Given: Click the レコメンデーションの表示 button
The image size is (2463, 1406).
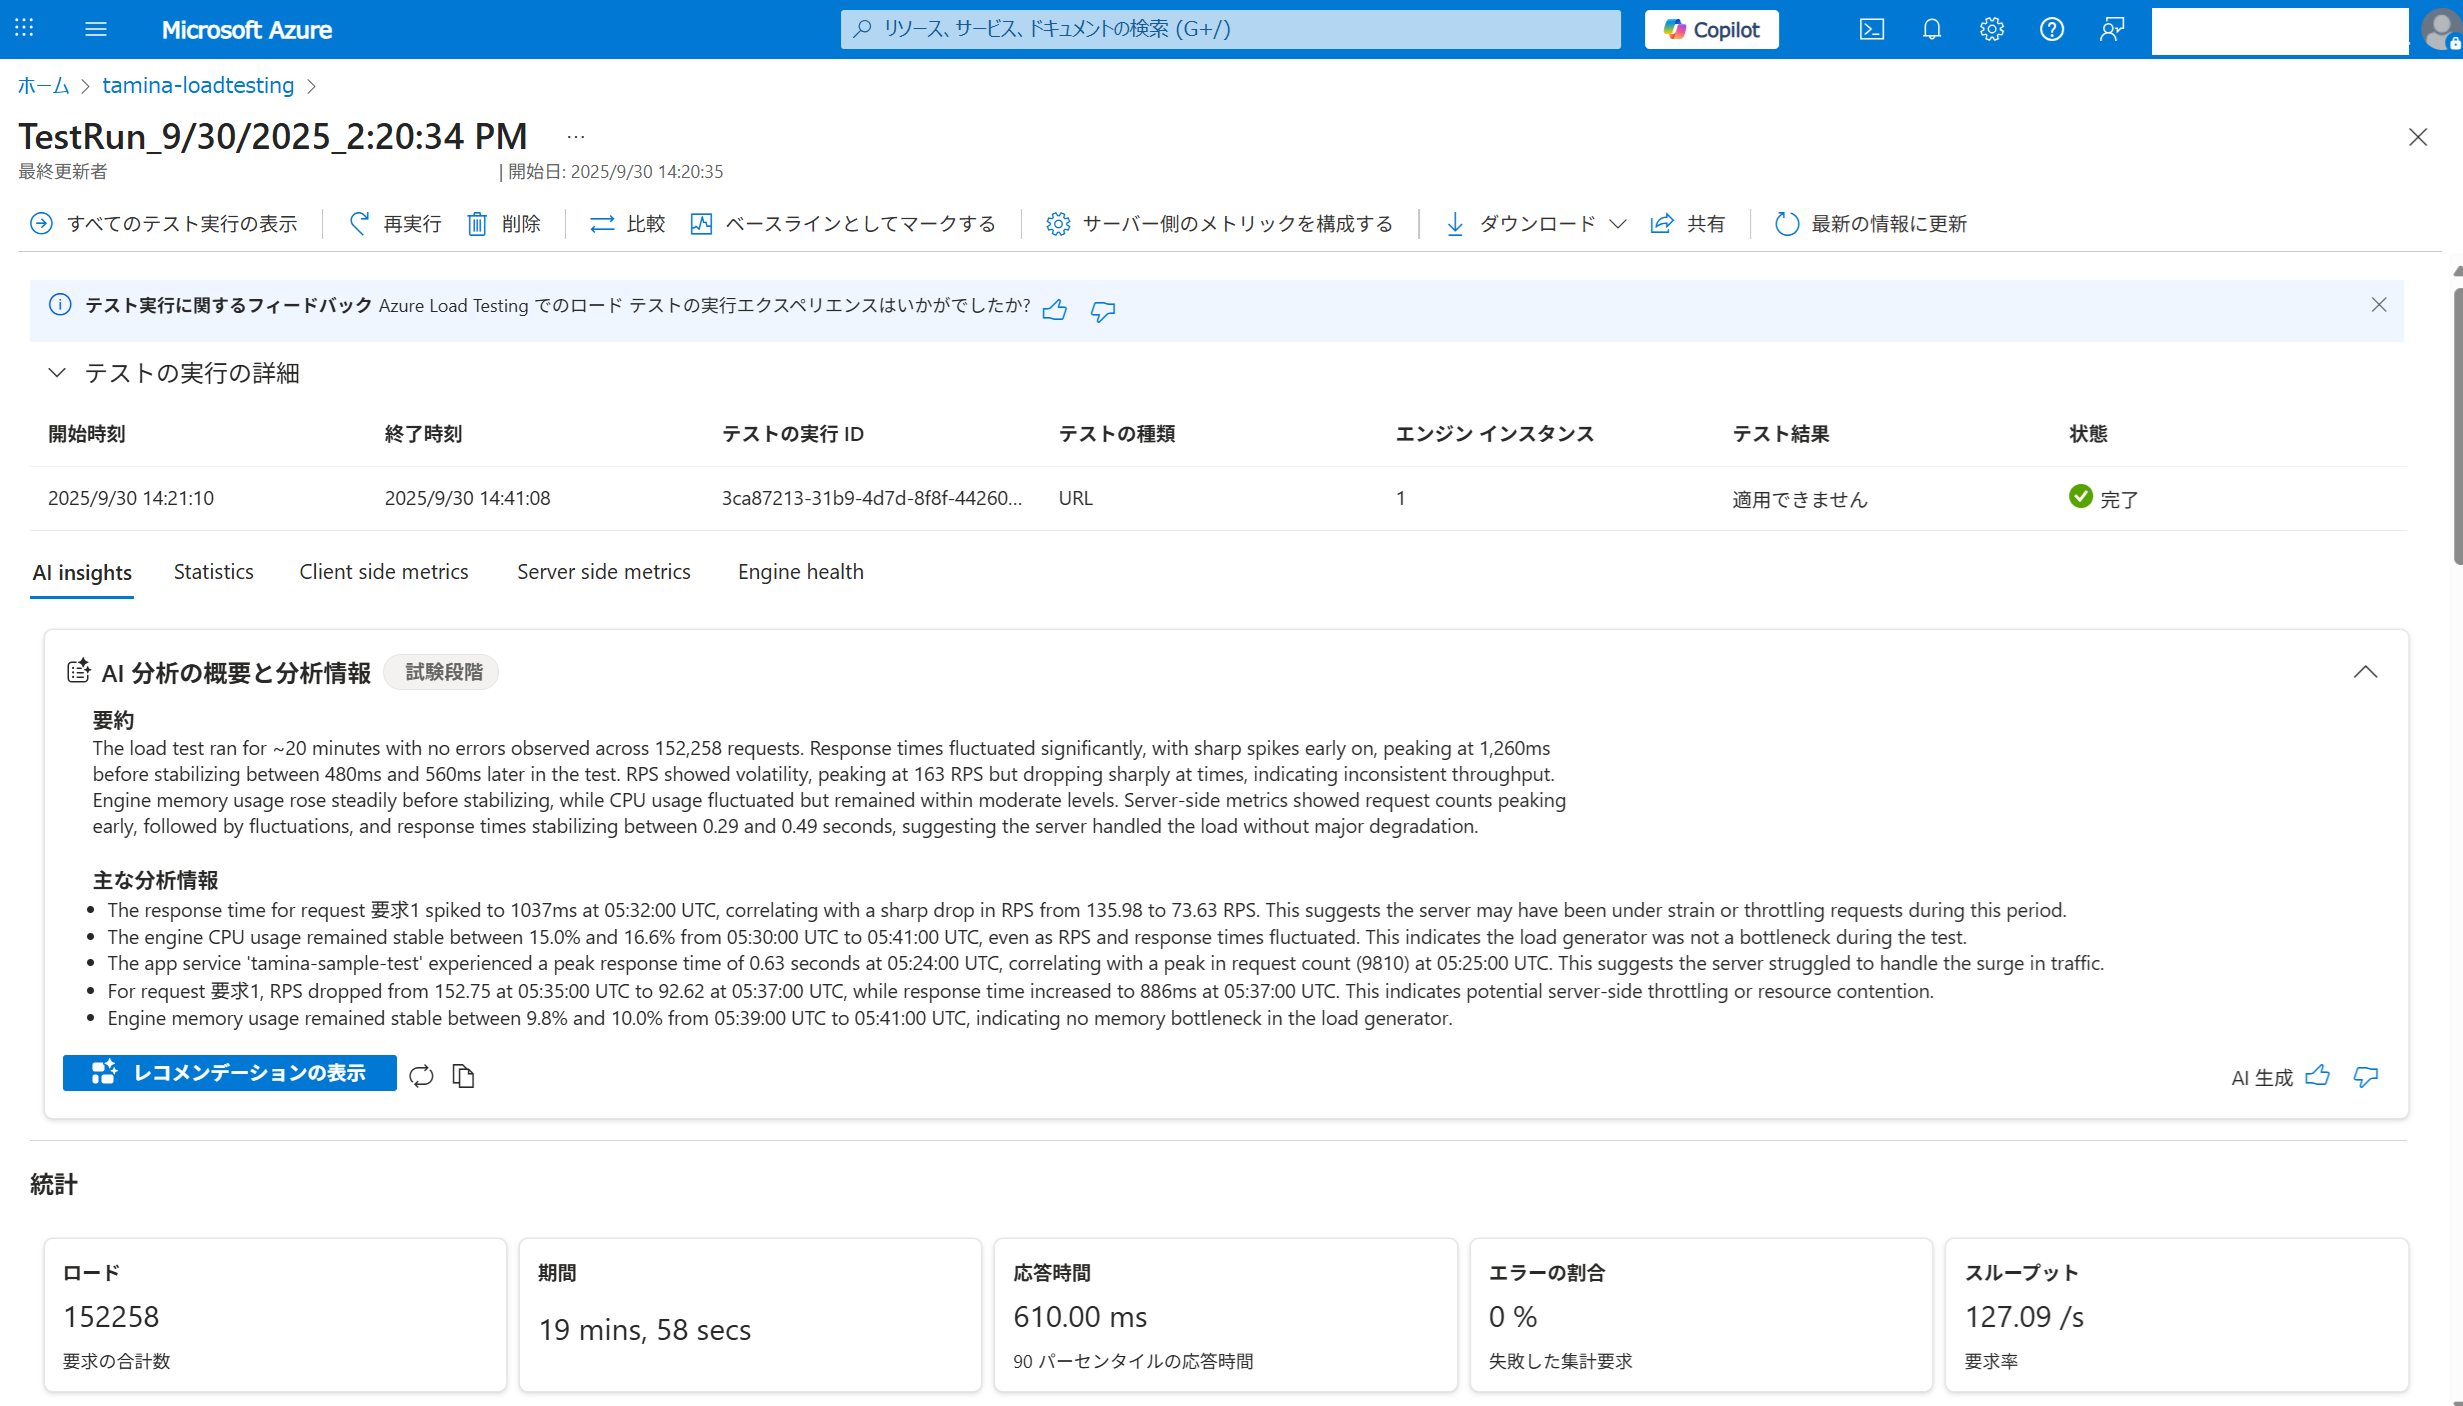Looking at the screenshot, I should [230, 1073].
